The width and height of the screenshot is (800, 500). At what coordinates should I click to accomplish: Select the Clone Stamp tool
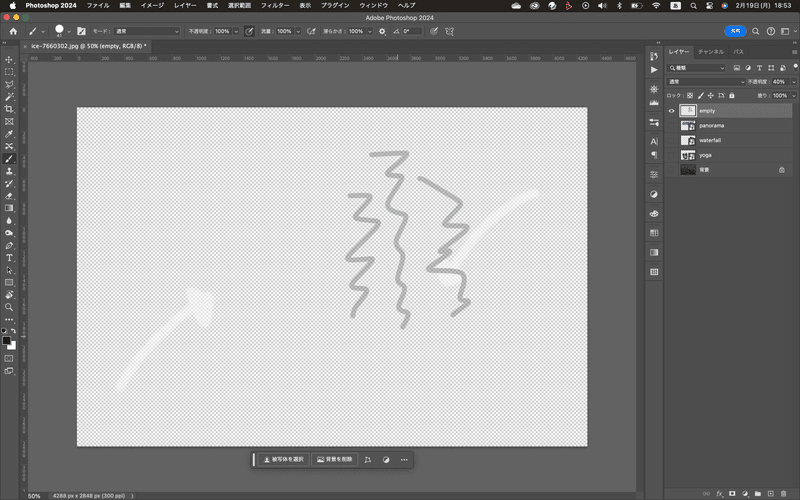click(9, 171)
